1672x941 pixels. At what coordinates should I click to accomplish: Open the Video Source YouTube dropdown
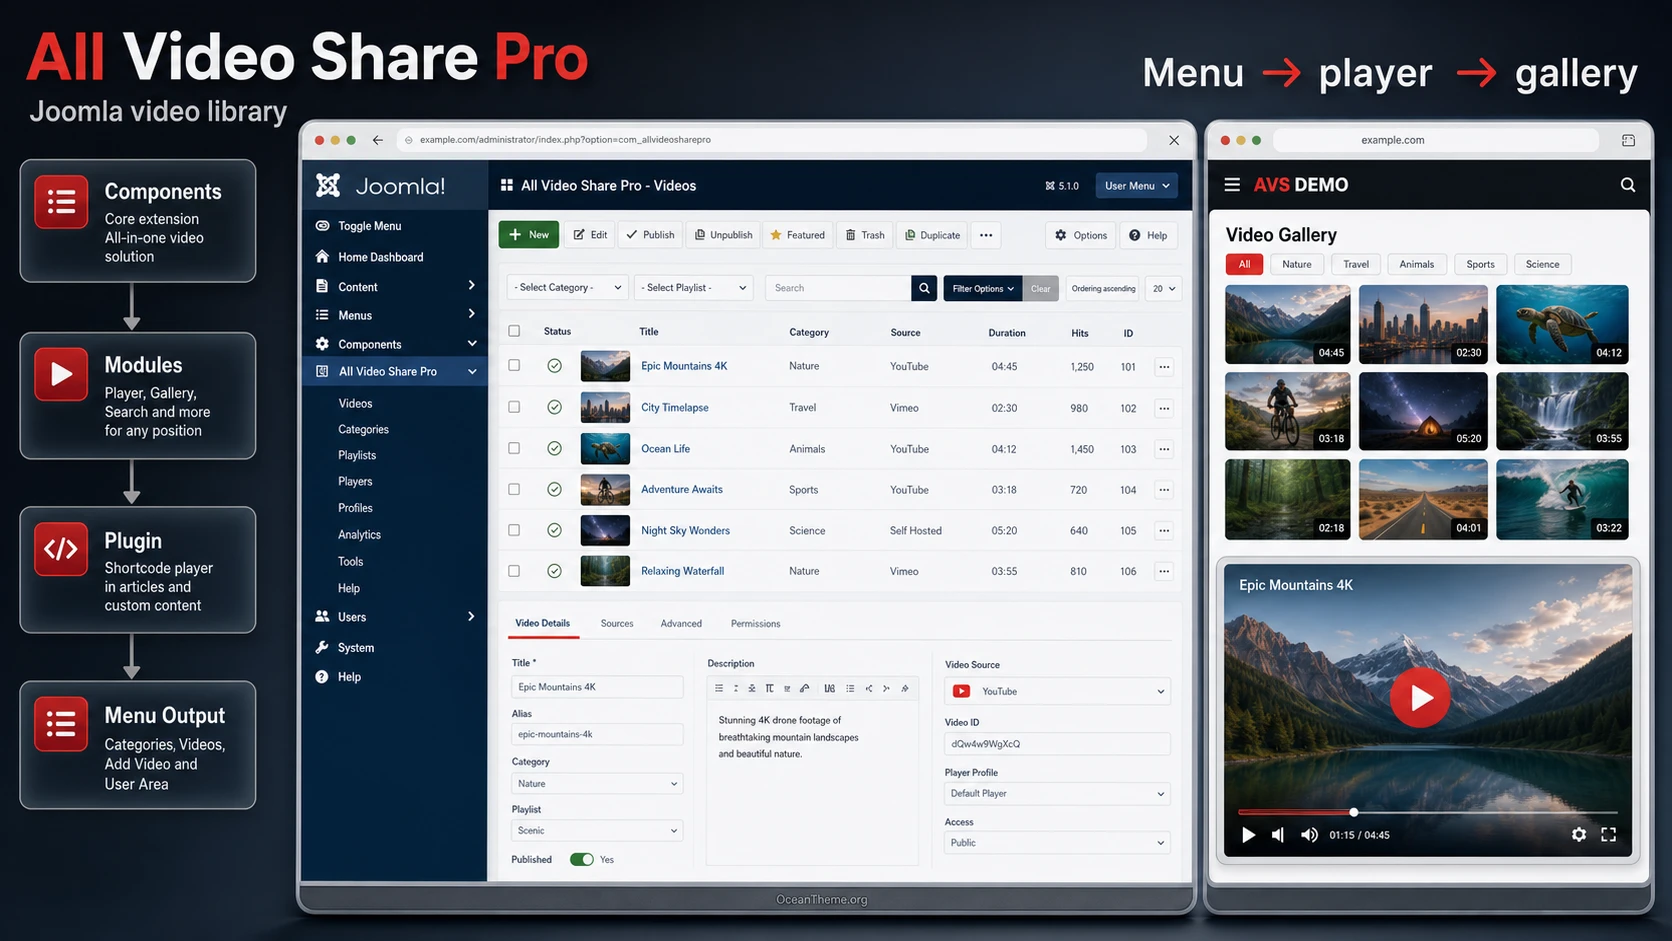[1057, 692]
